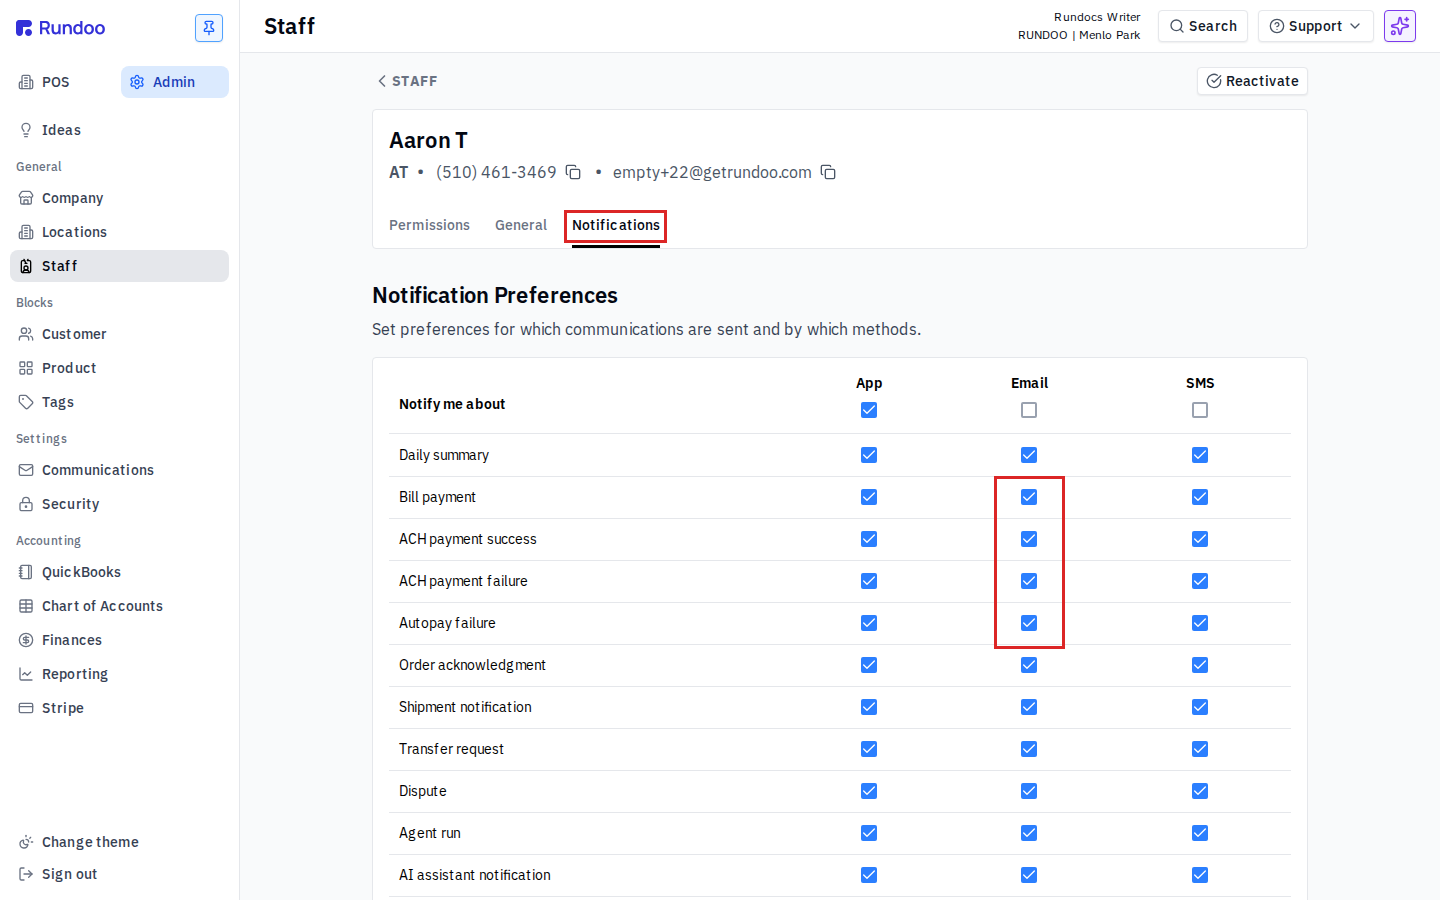This screenshot has height=900, width=1440.
Task: Click the Reporting chart icon
Action: tap(26, 674)
